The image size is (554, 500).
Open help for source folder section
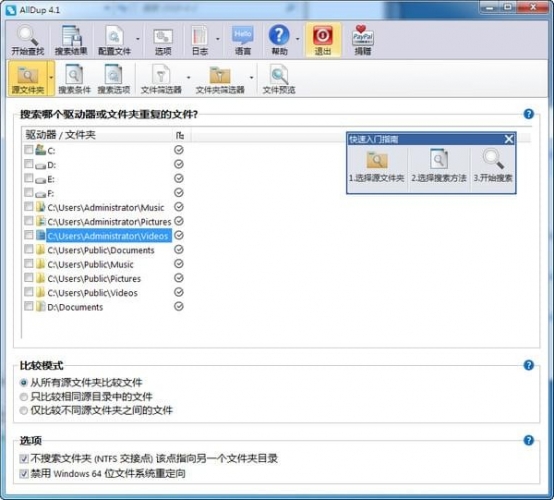(529, 114)
